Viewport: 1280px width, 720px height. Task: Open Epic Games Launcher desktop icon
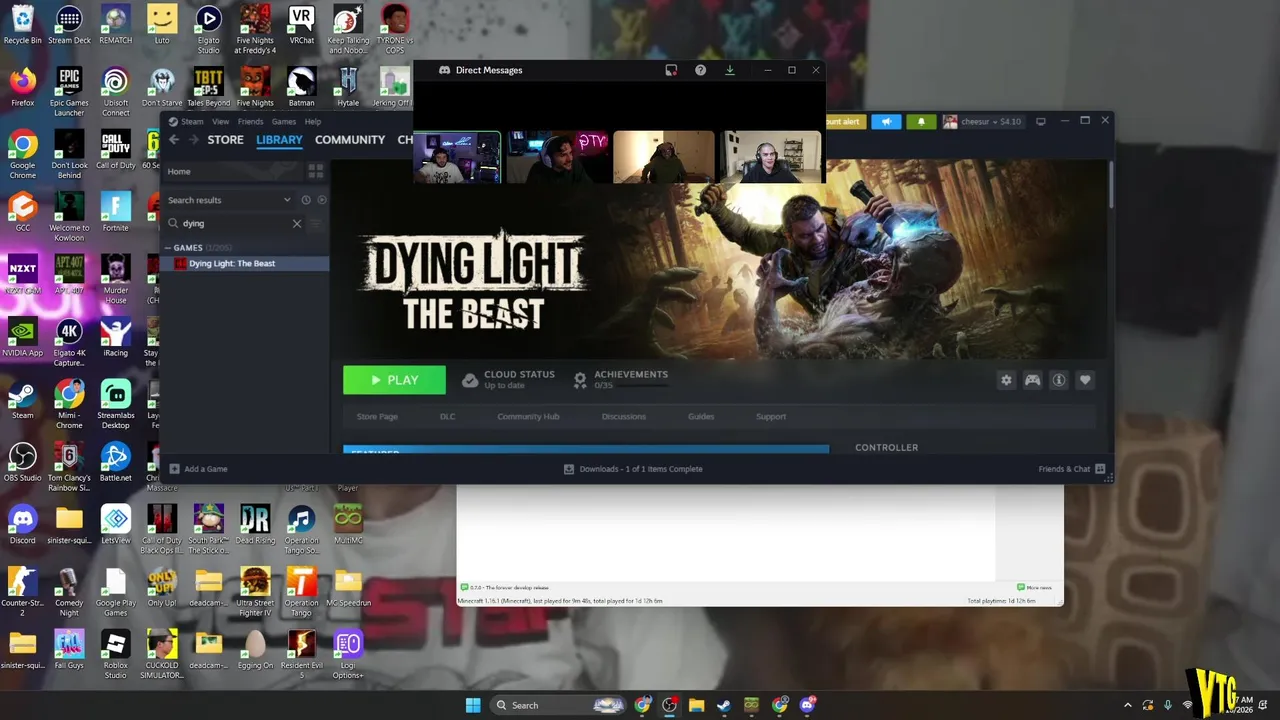pyautogui.click(x=69, y=92)
